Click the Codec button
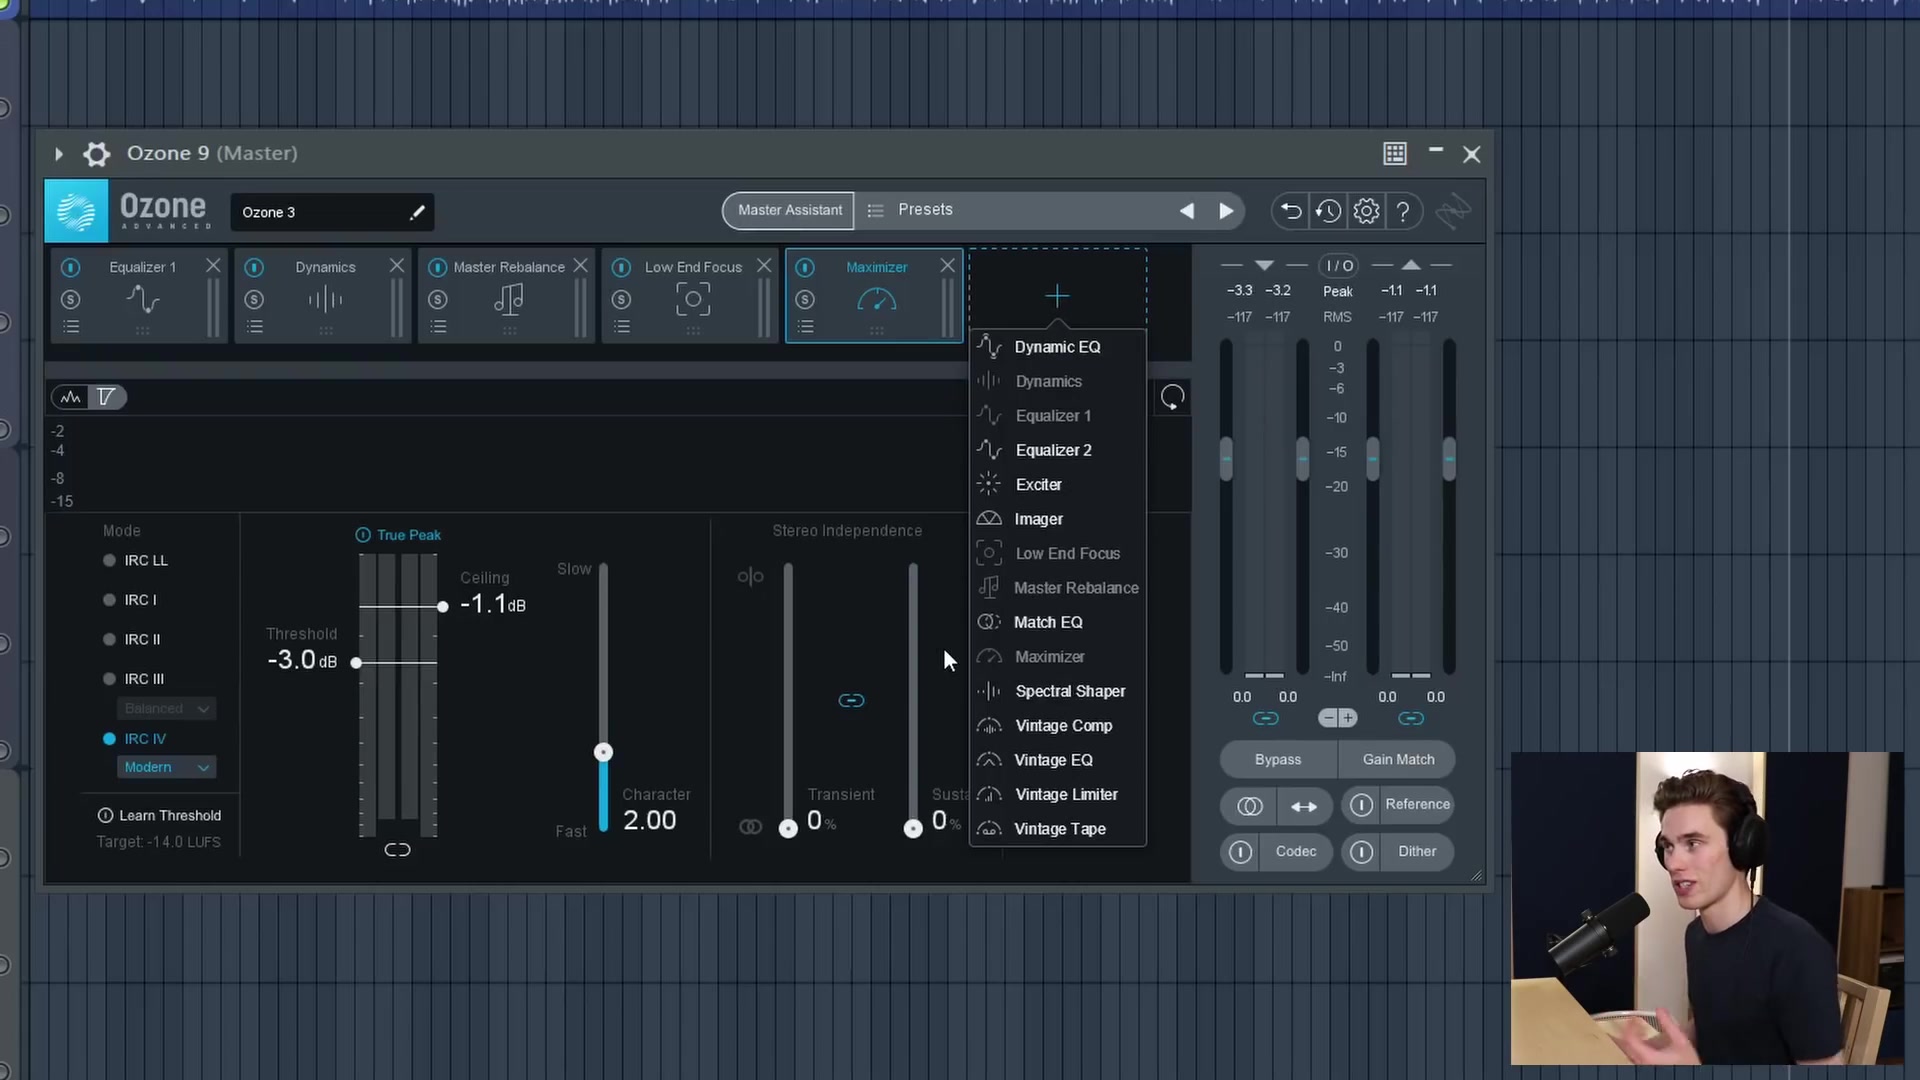The width and height of the screenshot is (1920, 1080). (1277, 852)
